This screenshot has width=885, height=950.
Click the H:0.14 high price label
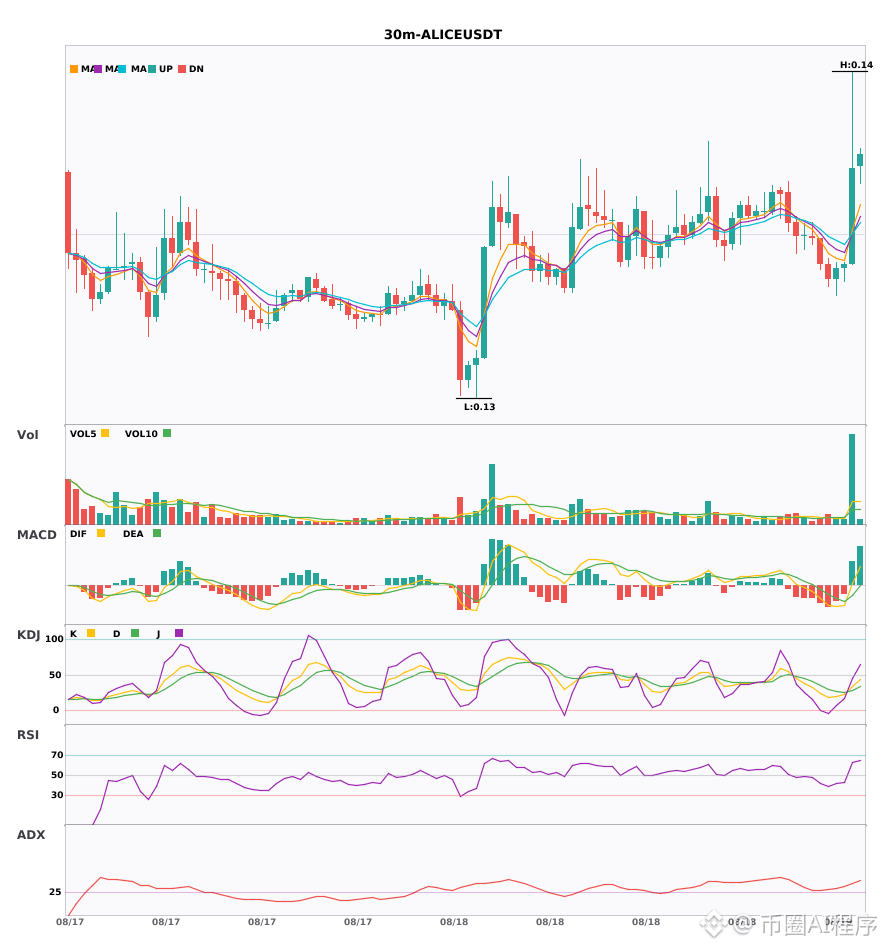click(x=856, y=65)
